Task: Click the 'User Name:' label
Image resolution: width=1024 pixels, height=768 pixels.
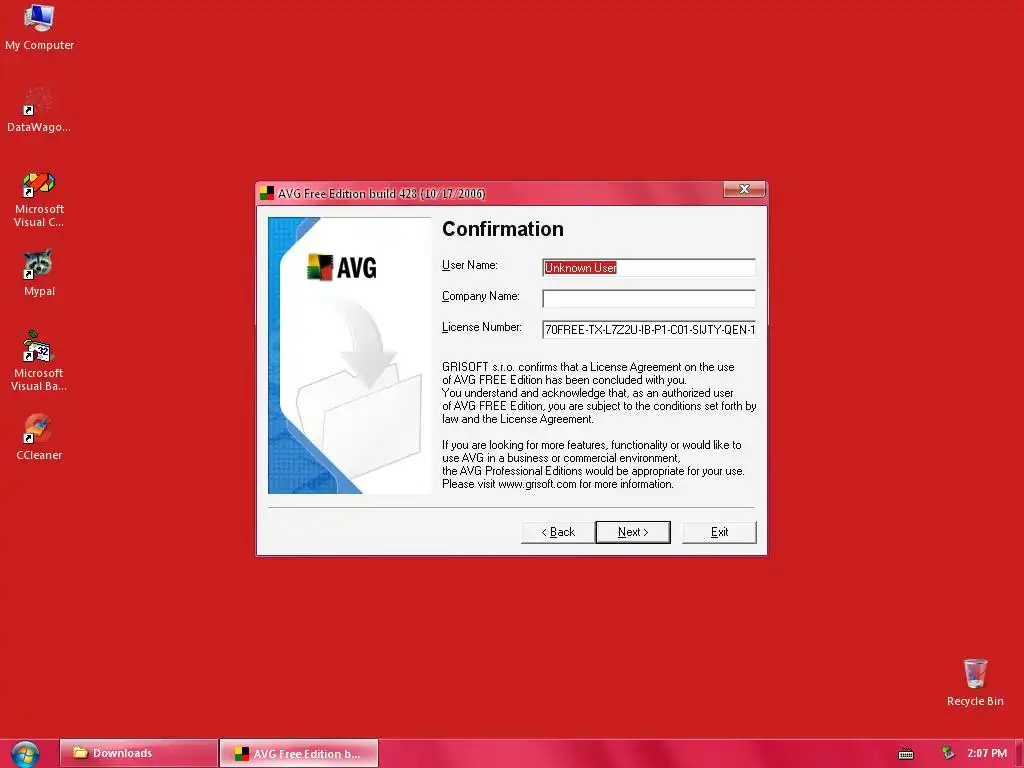Action: [x=470, y=265]
